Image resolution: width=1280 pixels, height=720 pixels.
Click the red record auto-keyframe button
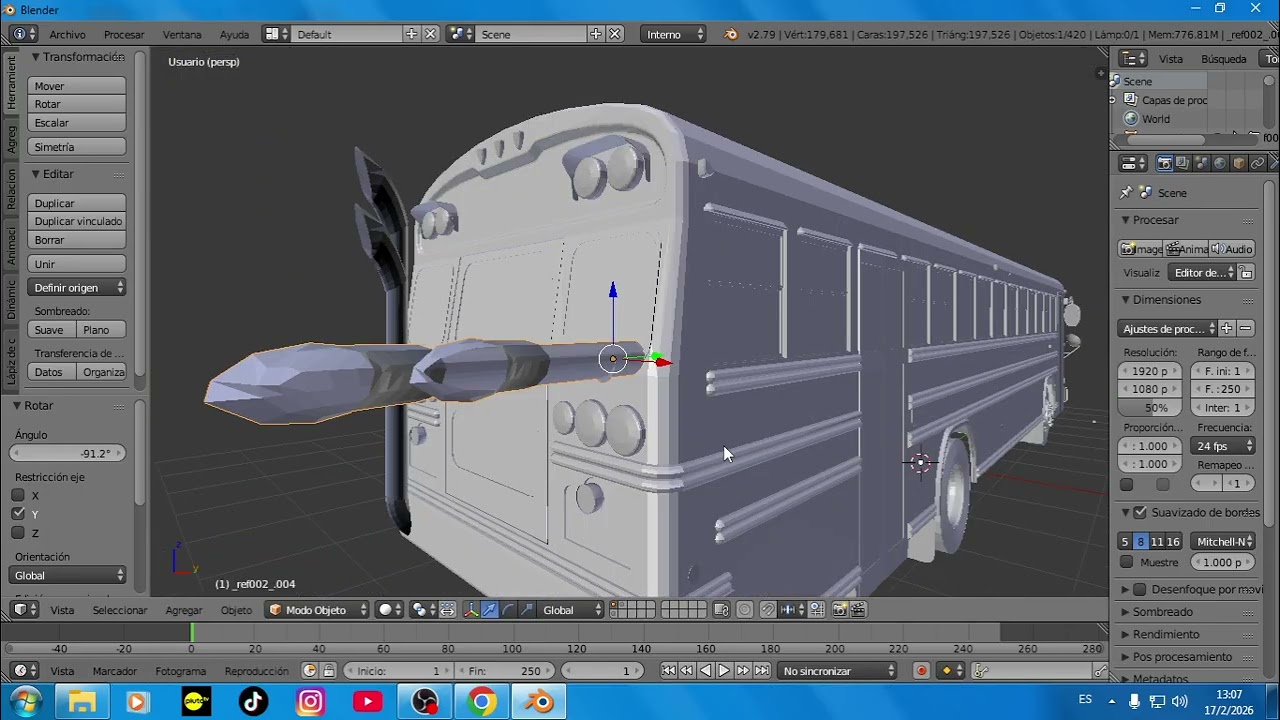(x=921, y=671)
